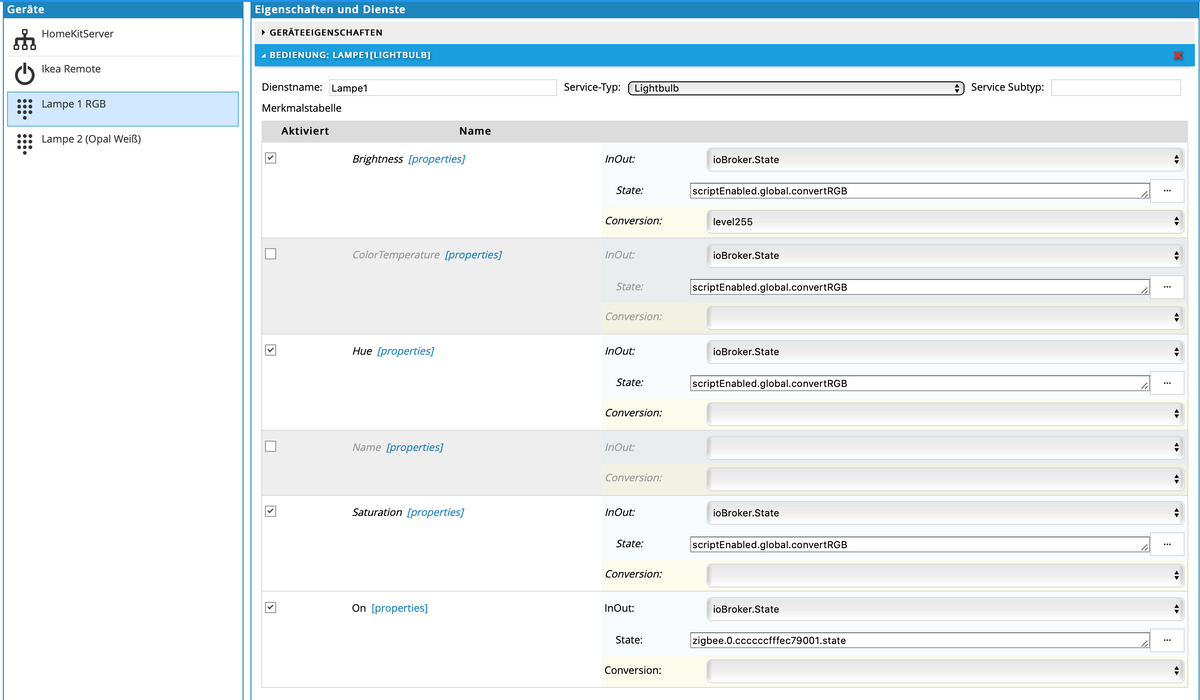Click the Ikea Remote power icon
Screen dimensions: 1200x700
(25, 74)
